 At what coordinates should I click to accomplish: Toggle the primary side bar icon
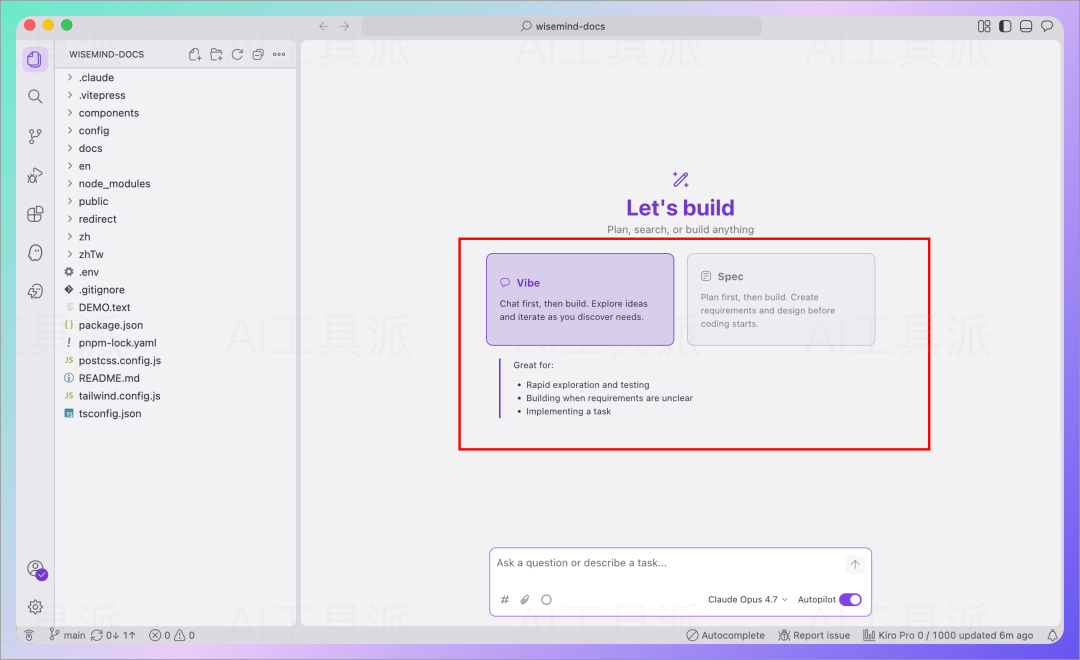click(x=1005, y=26)
